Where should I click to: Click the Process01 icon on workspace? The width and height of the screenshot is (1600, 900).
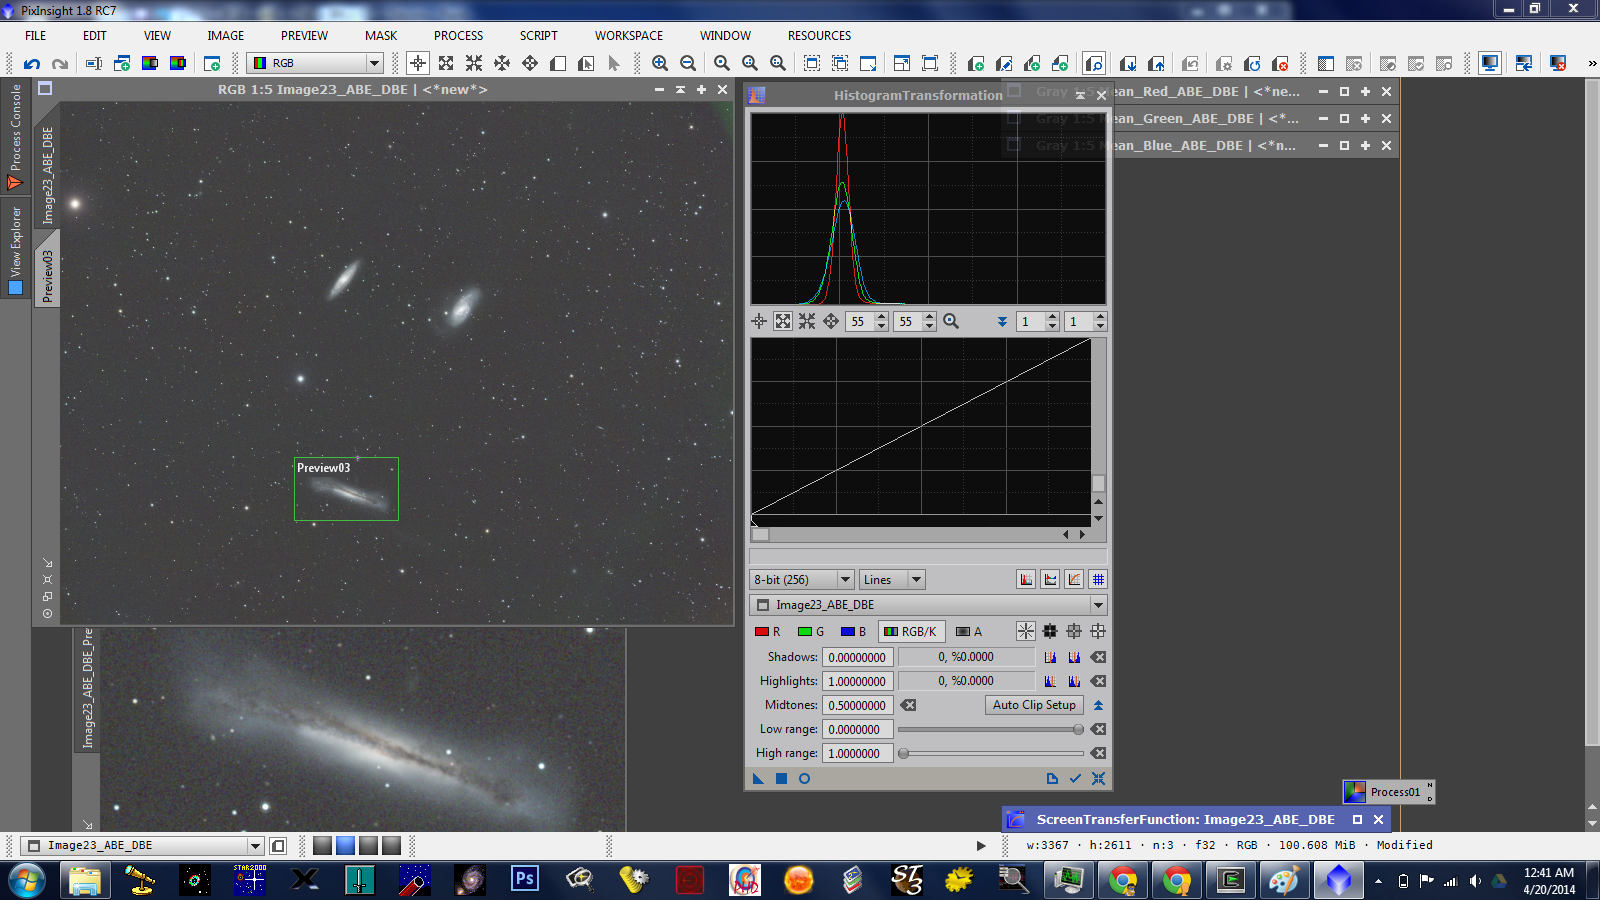click(x=1388, y=791)
